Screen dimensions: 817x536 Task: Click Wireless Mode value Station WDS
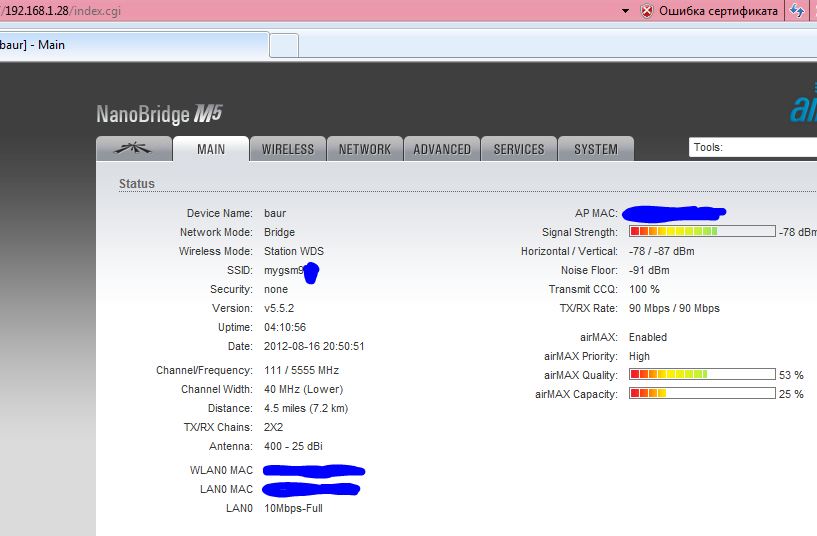[x=293, y=251]
